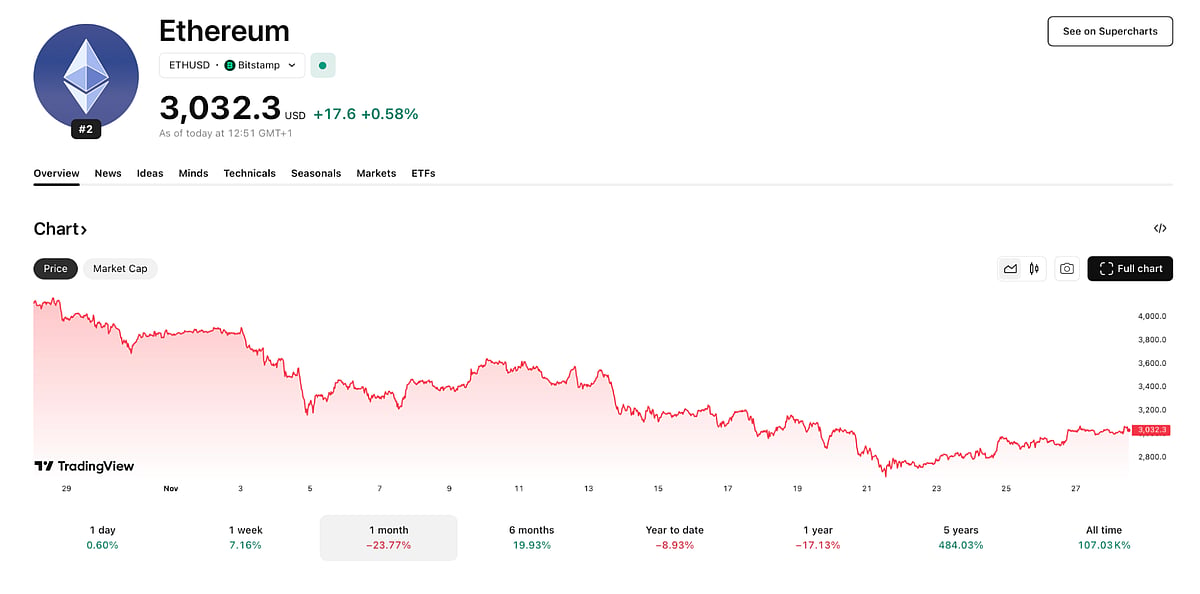This screenshot has width=1200, height=594.
Task: Click the green market status indicator
Action: coord(322,65)
